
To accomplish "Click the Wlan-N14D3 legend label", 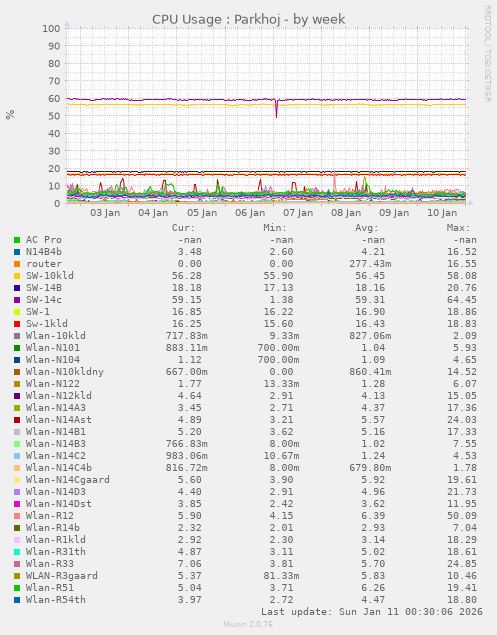I will pyautogui.click(x=56, y=492).
